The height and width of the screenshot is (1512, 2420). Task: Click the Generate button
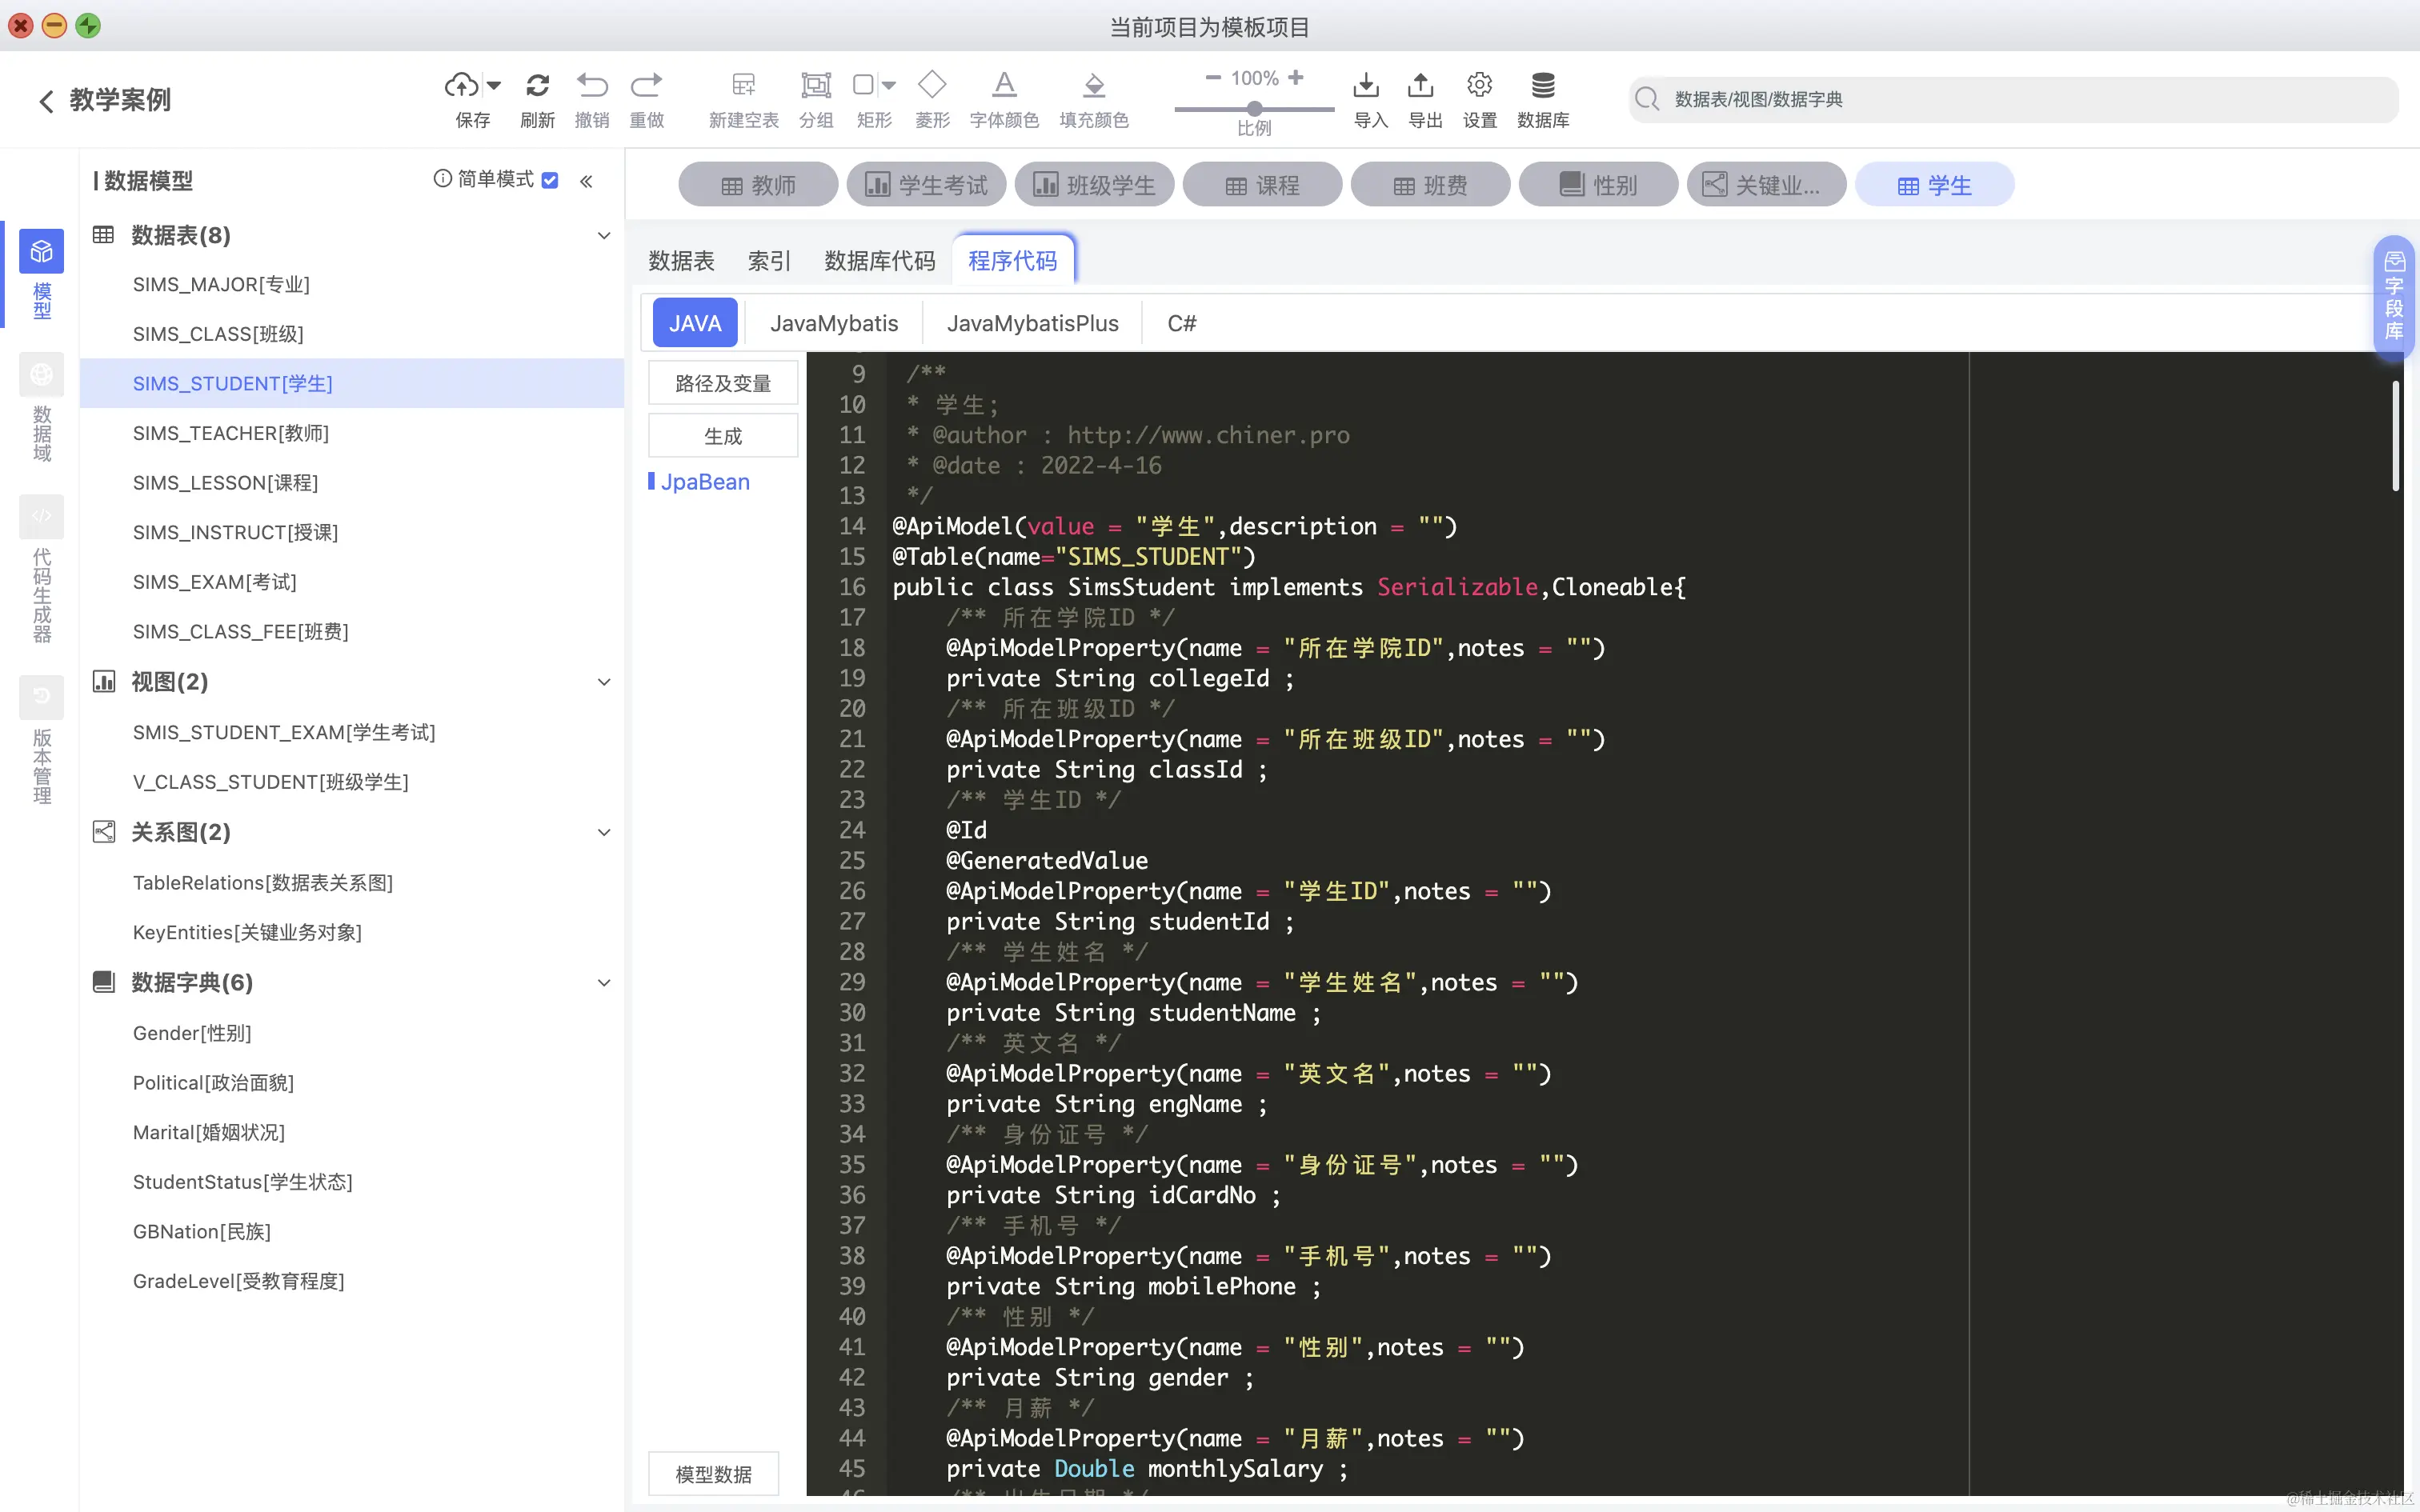[x=723, y=436]
